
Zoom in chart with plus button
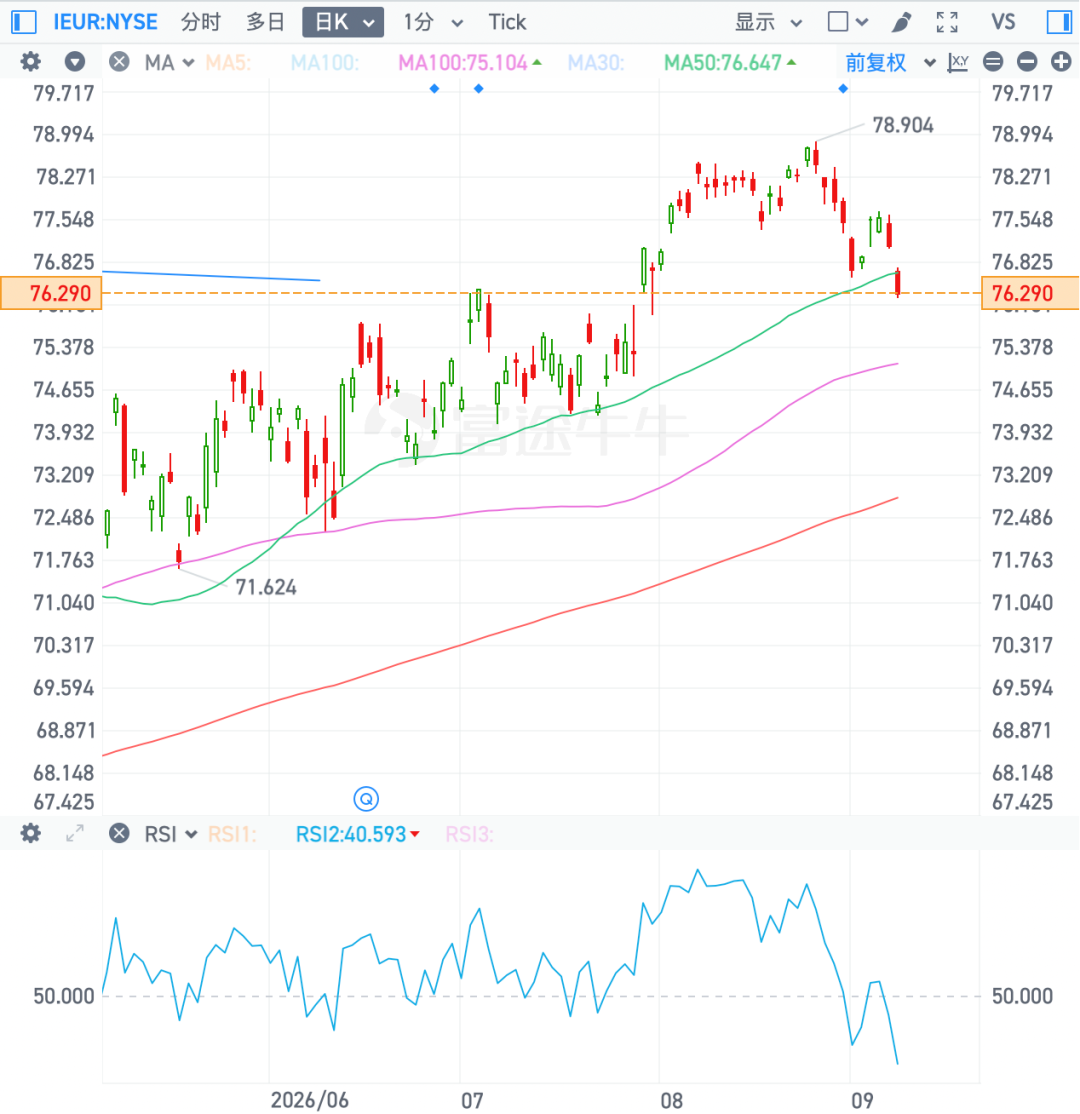[x=1061, y=62]
